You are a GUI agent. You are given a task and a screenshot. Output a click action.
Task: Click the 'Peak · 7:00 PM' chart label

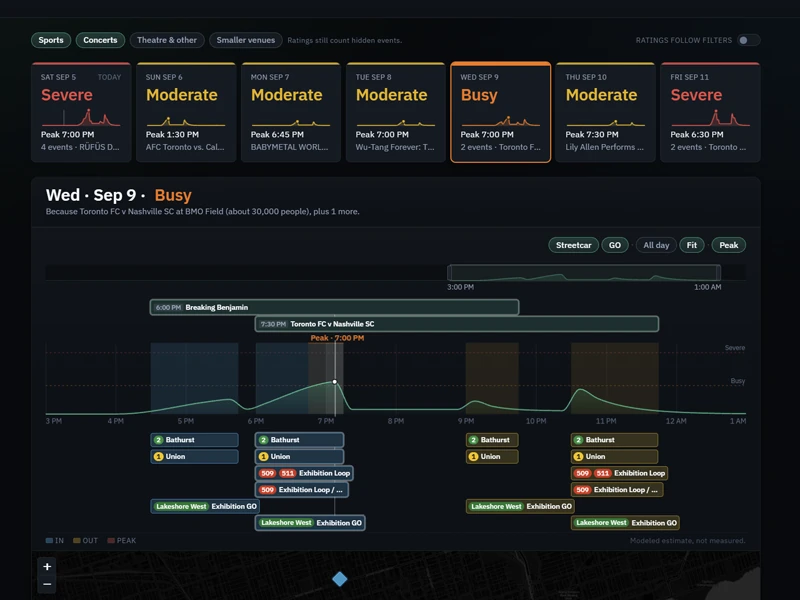(337, 338)
